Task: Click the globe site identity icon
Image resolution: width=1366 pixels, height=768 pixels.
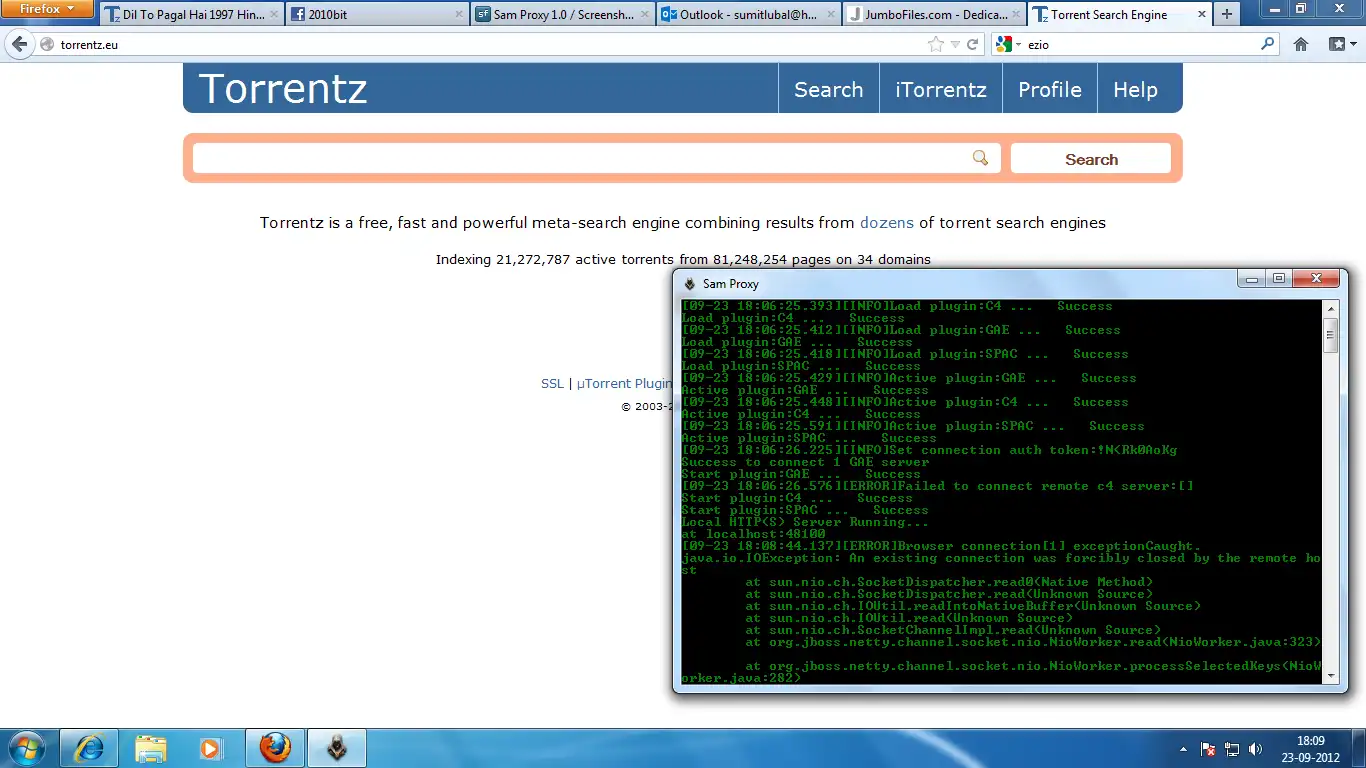Action: [x=46, y=45]
